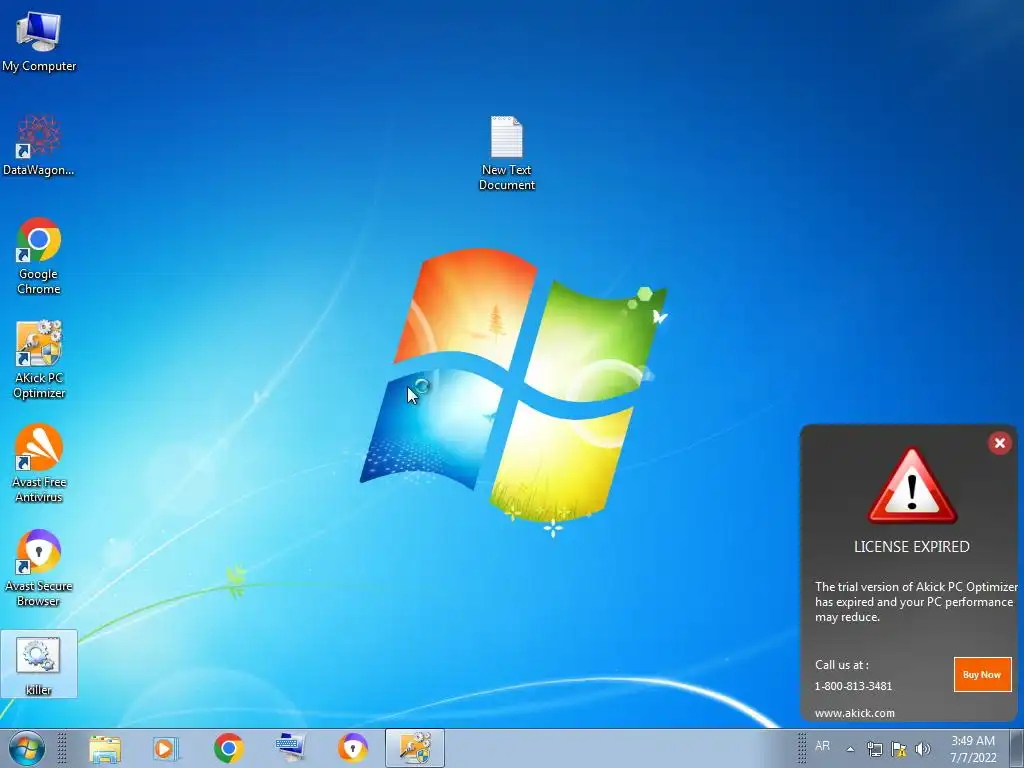
Task: Select the killer file on desktop
Action: tap(39, 664)
